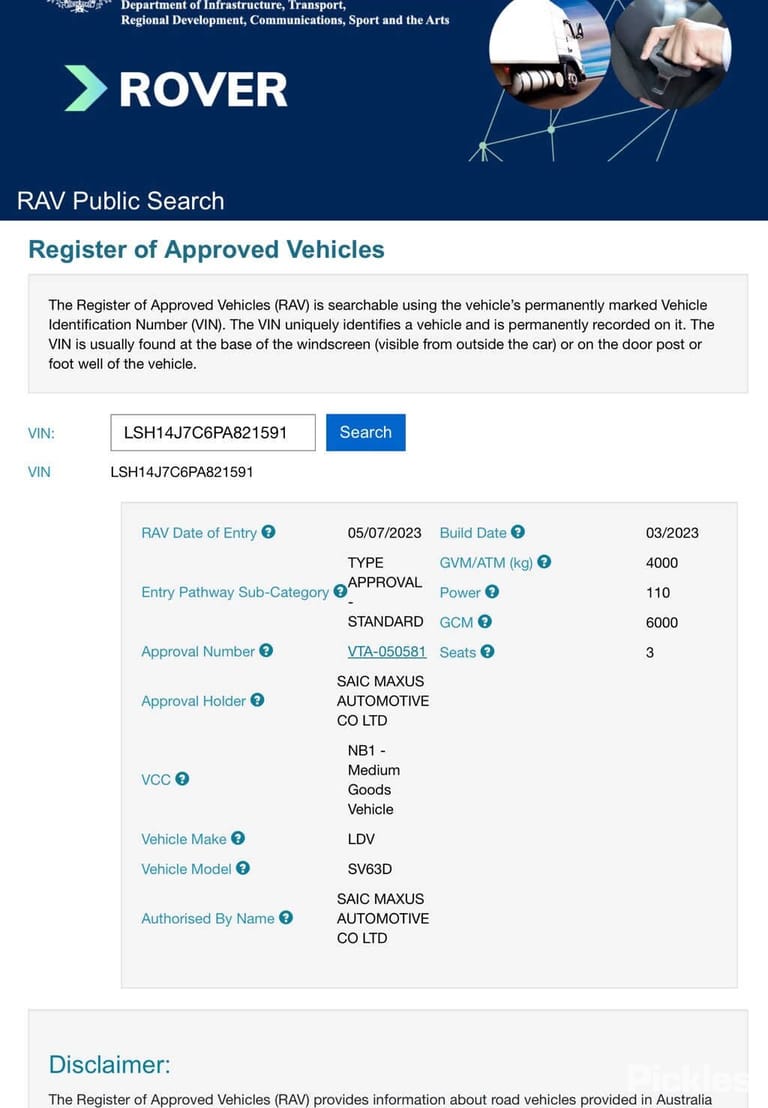Select the RAV entry date 05/07/2023
Image resolution: width=768 pixels, height=1108 pixels.
384,533
